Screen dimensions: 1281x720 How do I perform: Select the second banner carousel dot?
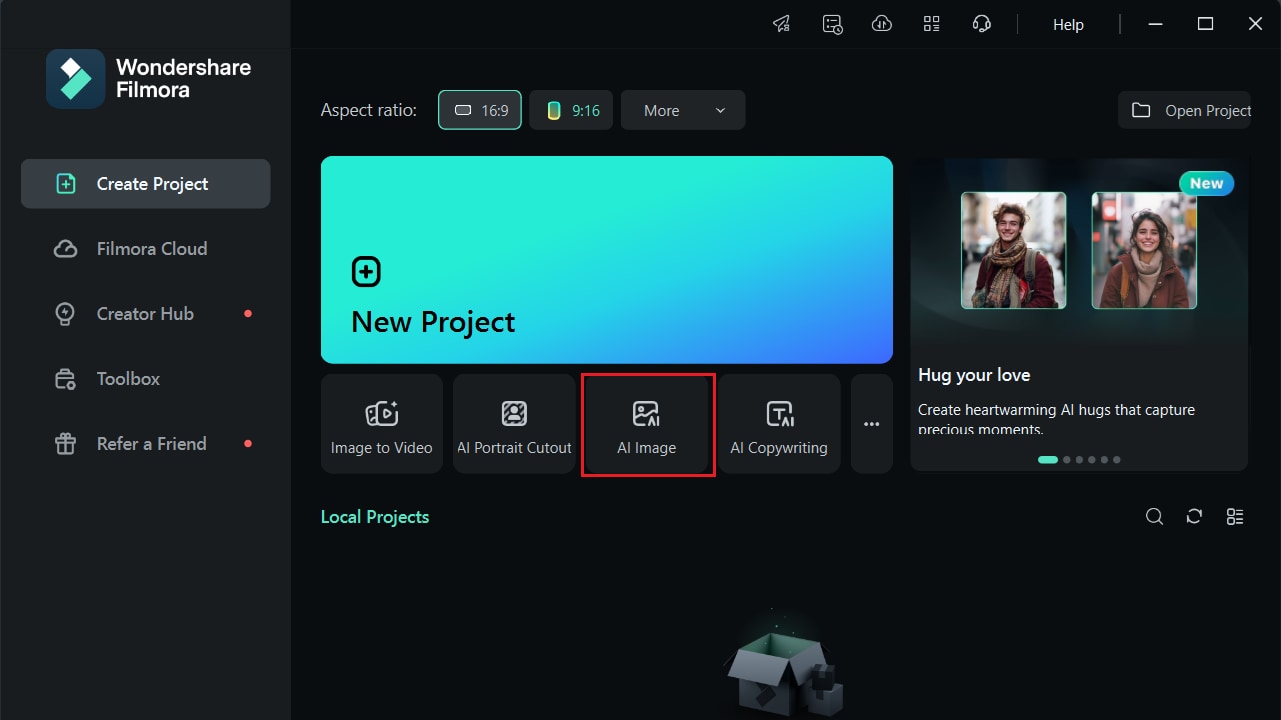(1067, 460)
